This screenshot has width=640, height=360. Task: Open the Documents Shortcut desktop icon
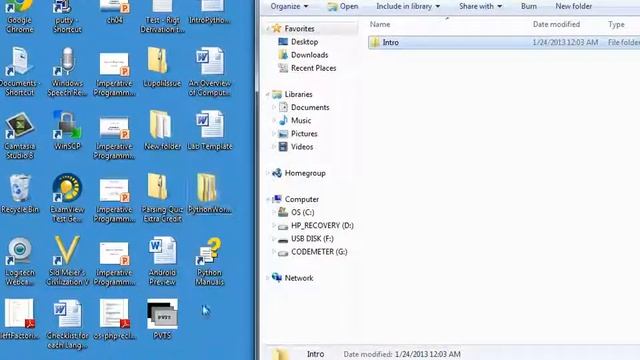20,72
